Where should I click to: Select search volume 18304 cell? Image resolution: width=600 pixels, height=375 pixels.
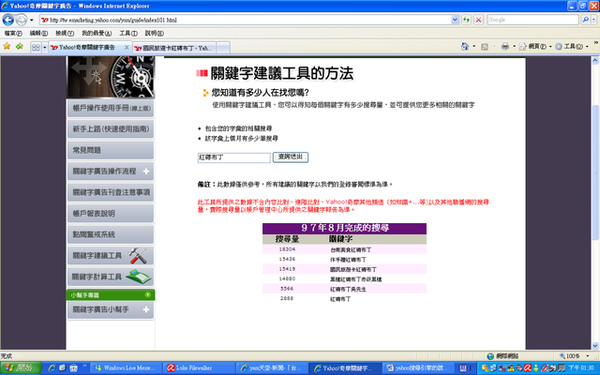coord(287,249)
